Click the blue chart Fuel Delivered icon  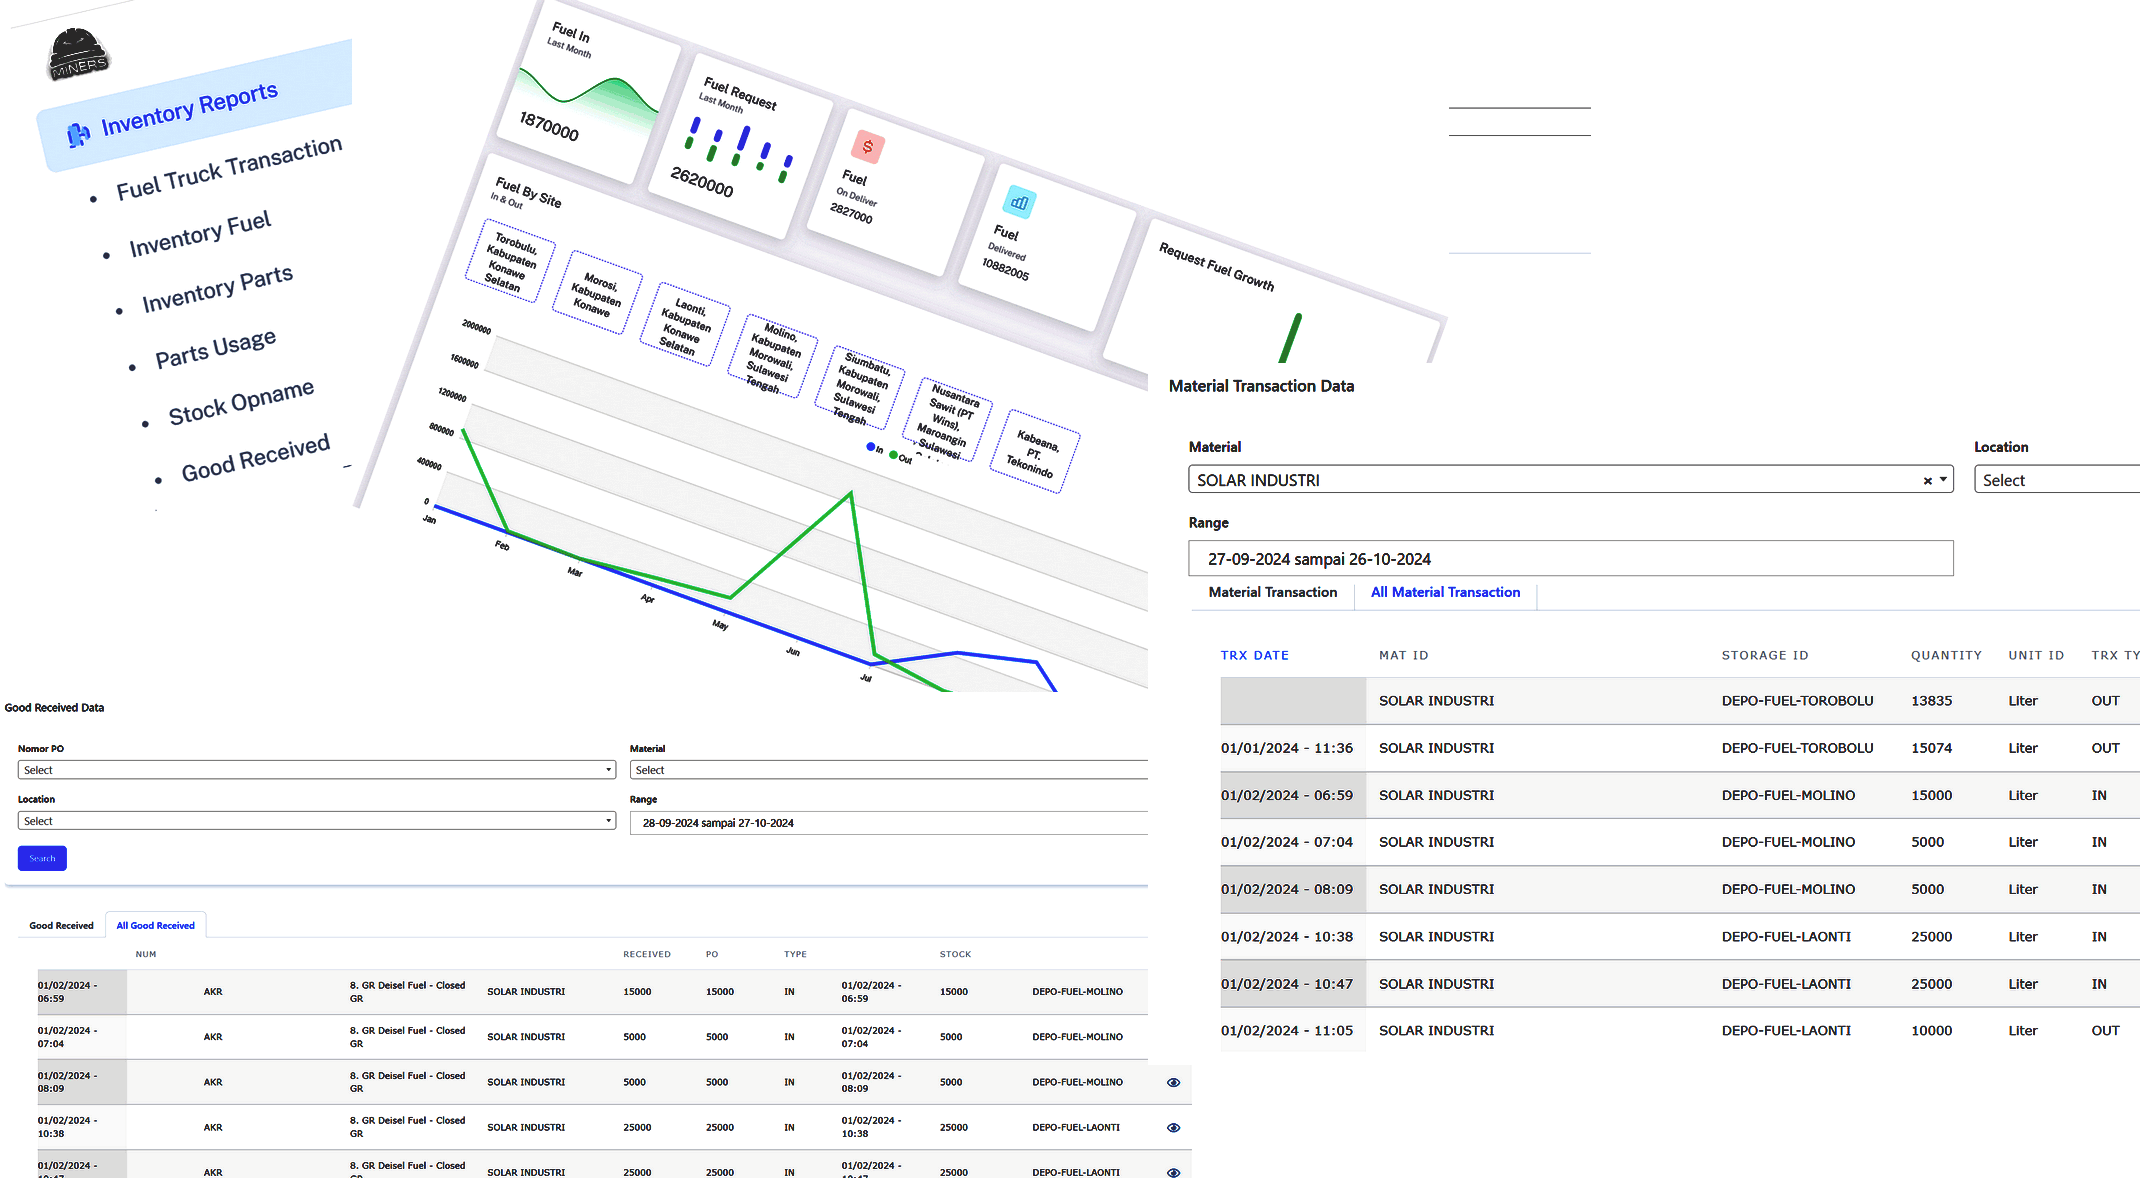click(x=1019, y=203)
